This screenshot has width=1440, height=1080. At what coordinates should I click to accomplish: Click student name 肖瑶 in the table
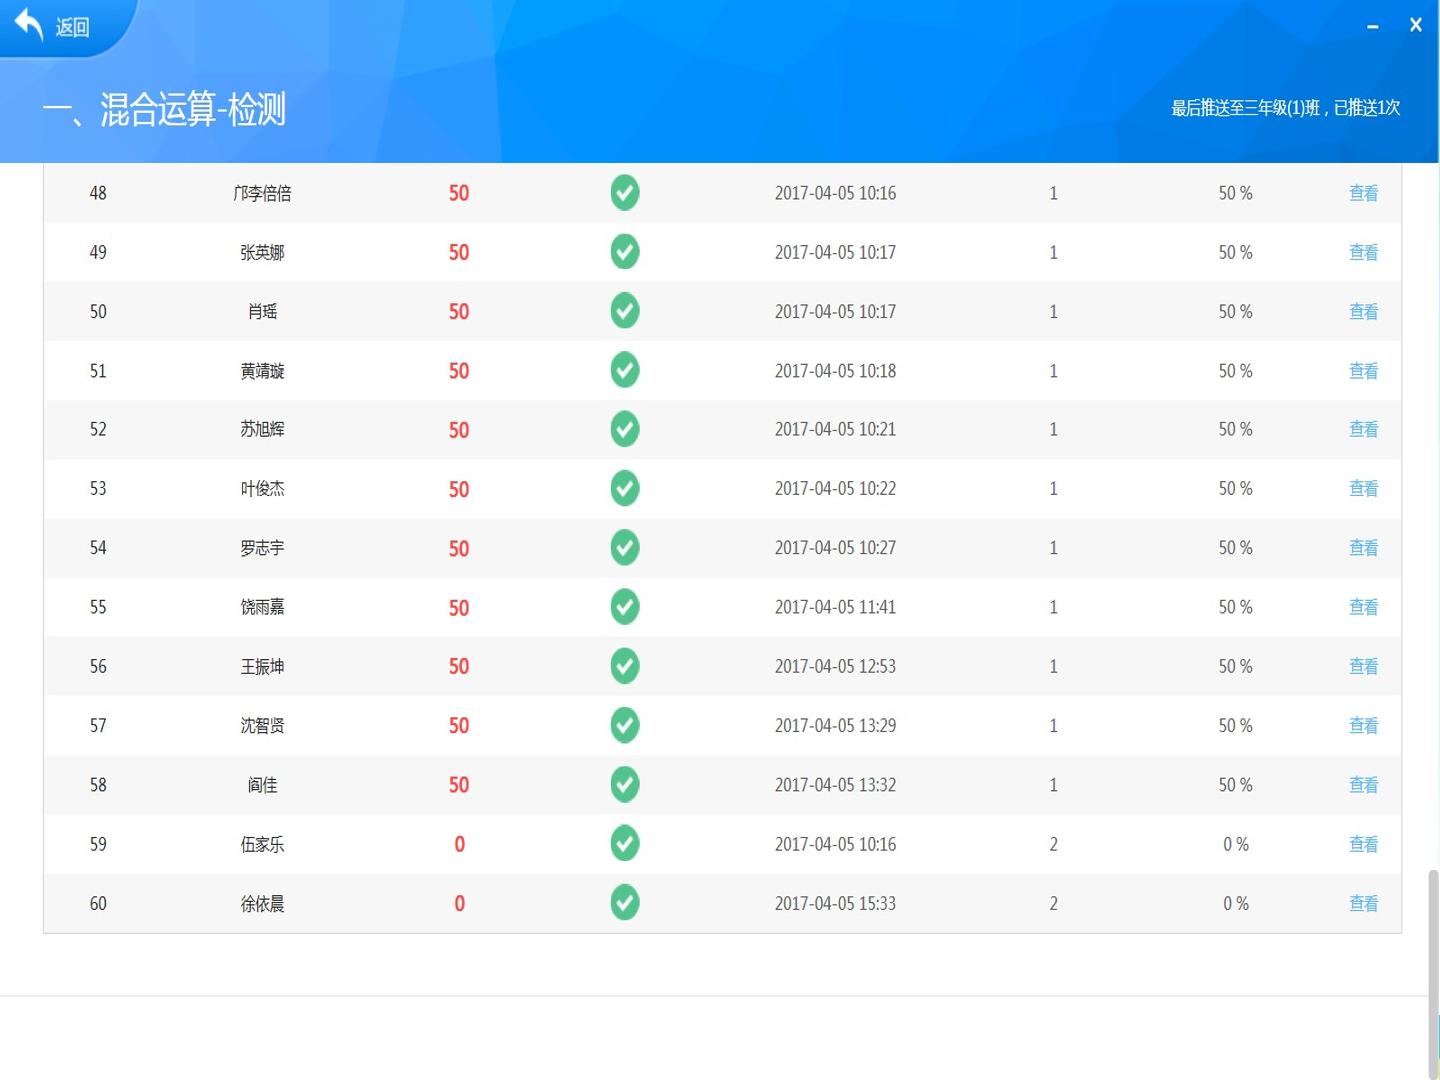click(262, 312)
